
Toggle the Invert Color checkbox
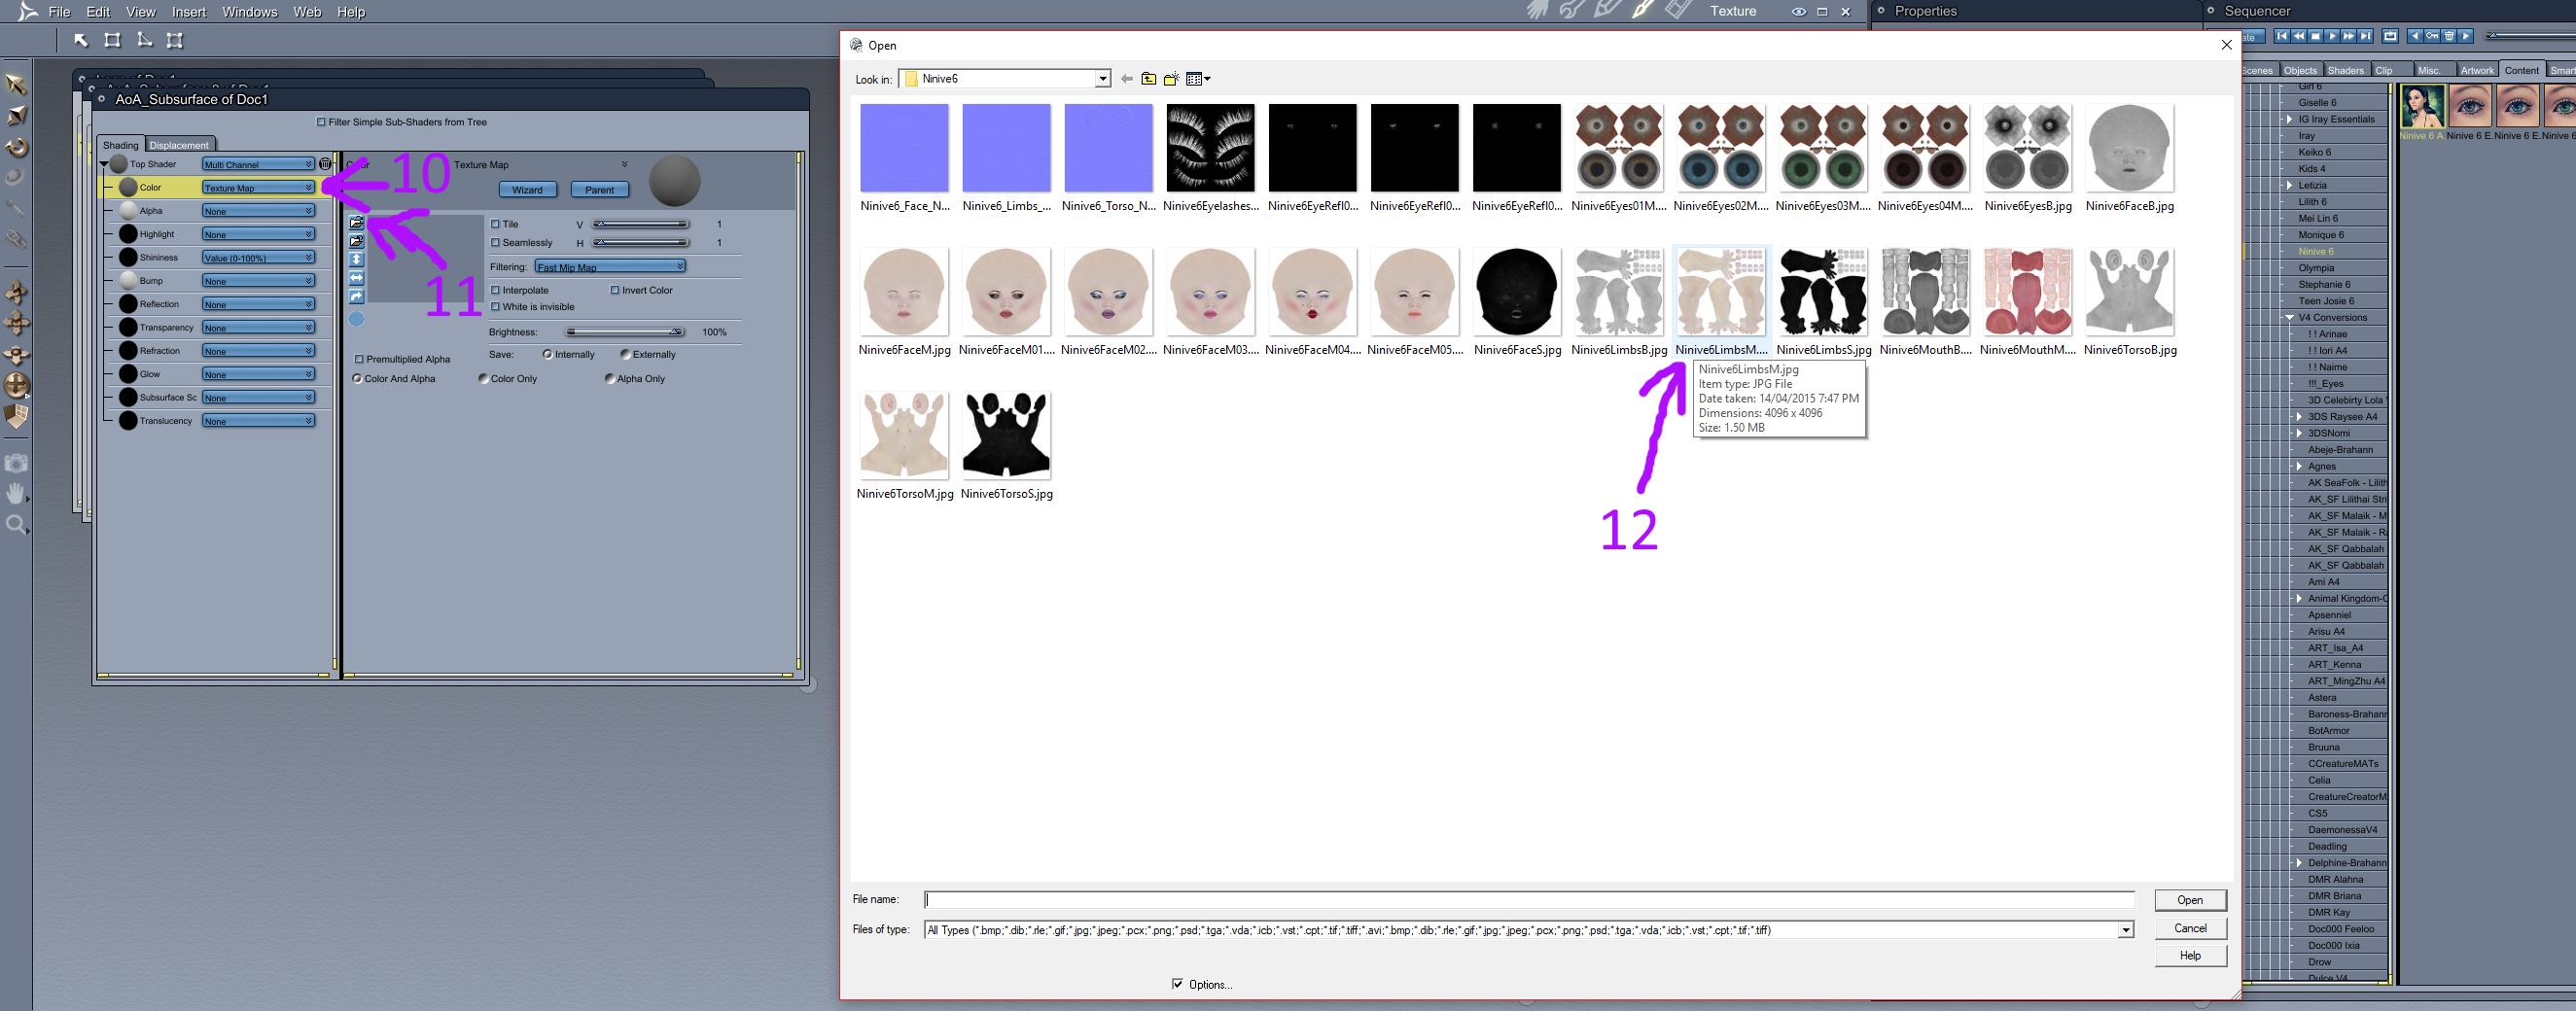615,290
